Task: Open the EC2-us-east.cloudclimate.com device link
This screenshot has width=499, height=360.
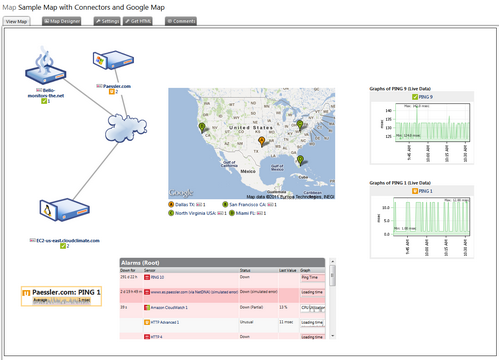Action: (x=68, y=240)
